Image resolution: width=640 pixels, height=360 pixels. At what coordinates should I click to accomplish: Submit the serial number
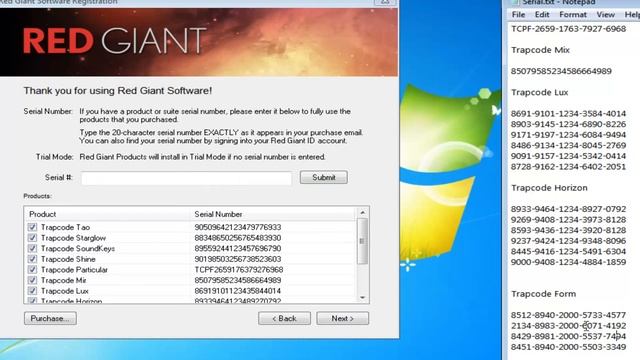(324, 177)
